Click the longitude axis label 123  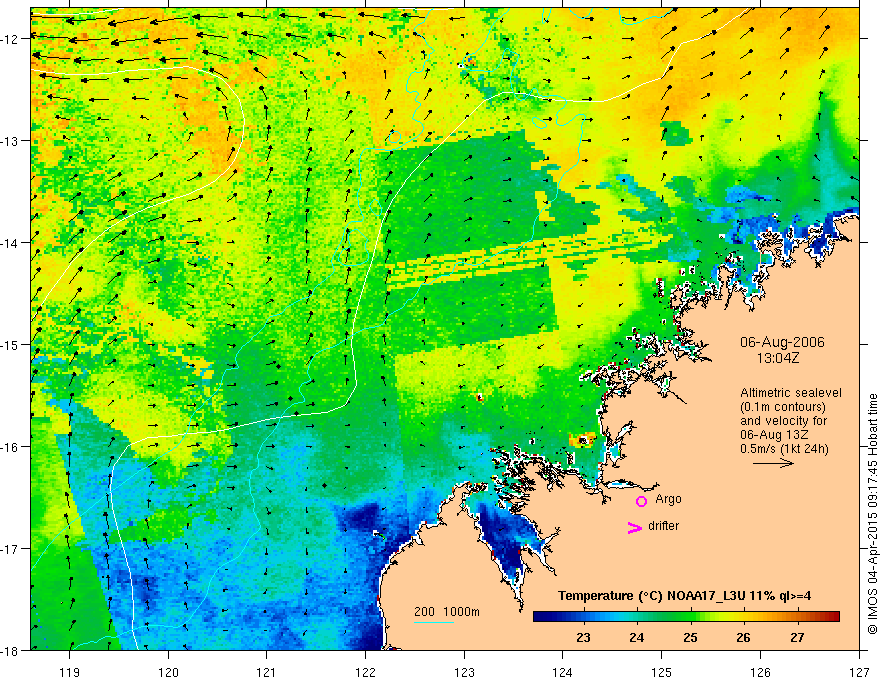point(464,672)
